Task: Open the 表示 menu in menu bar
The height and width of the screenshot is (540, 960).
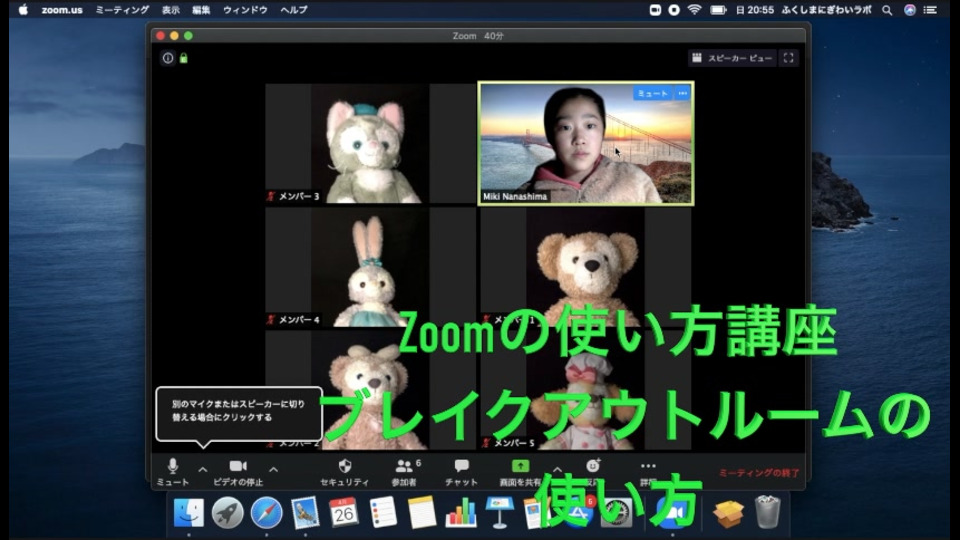Action: click(171, 10)
